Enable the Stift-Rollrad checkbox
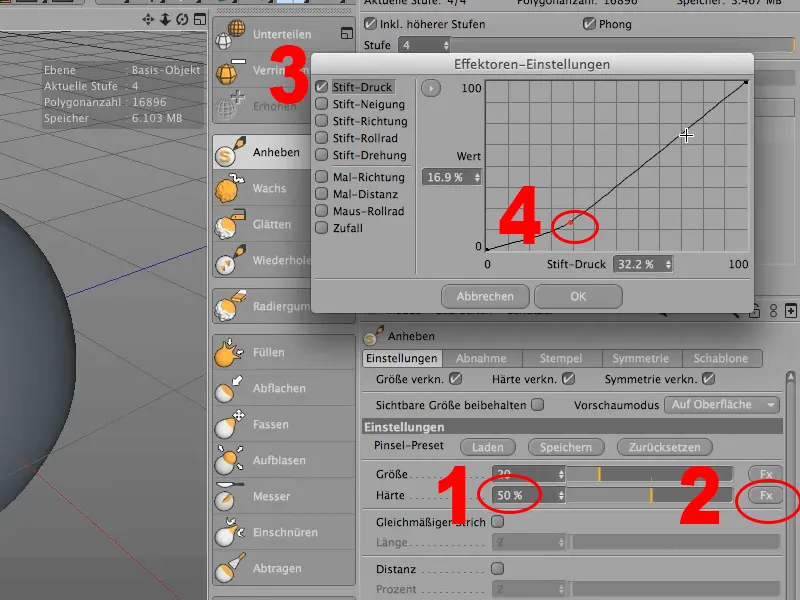Image resolution: width=800 pixels, height=600 pixels. point(321,138)
